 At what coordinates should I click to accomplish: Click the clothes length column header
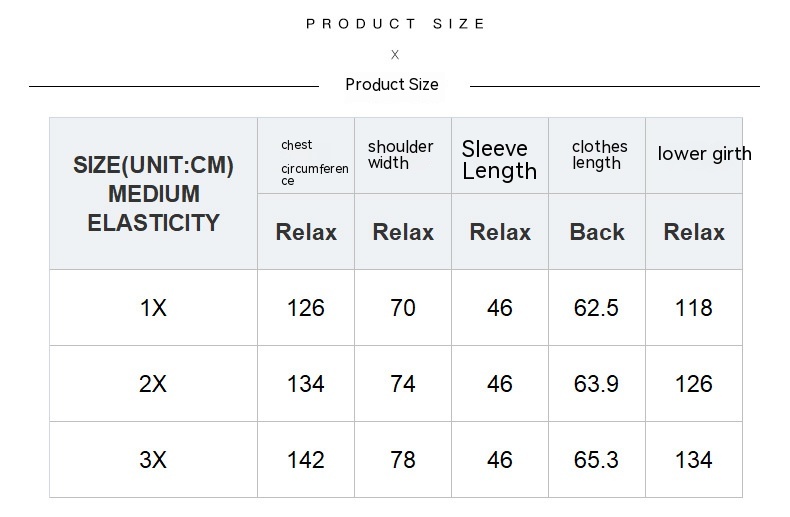[599, 155]
